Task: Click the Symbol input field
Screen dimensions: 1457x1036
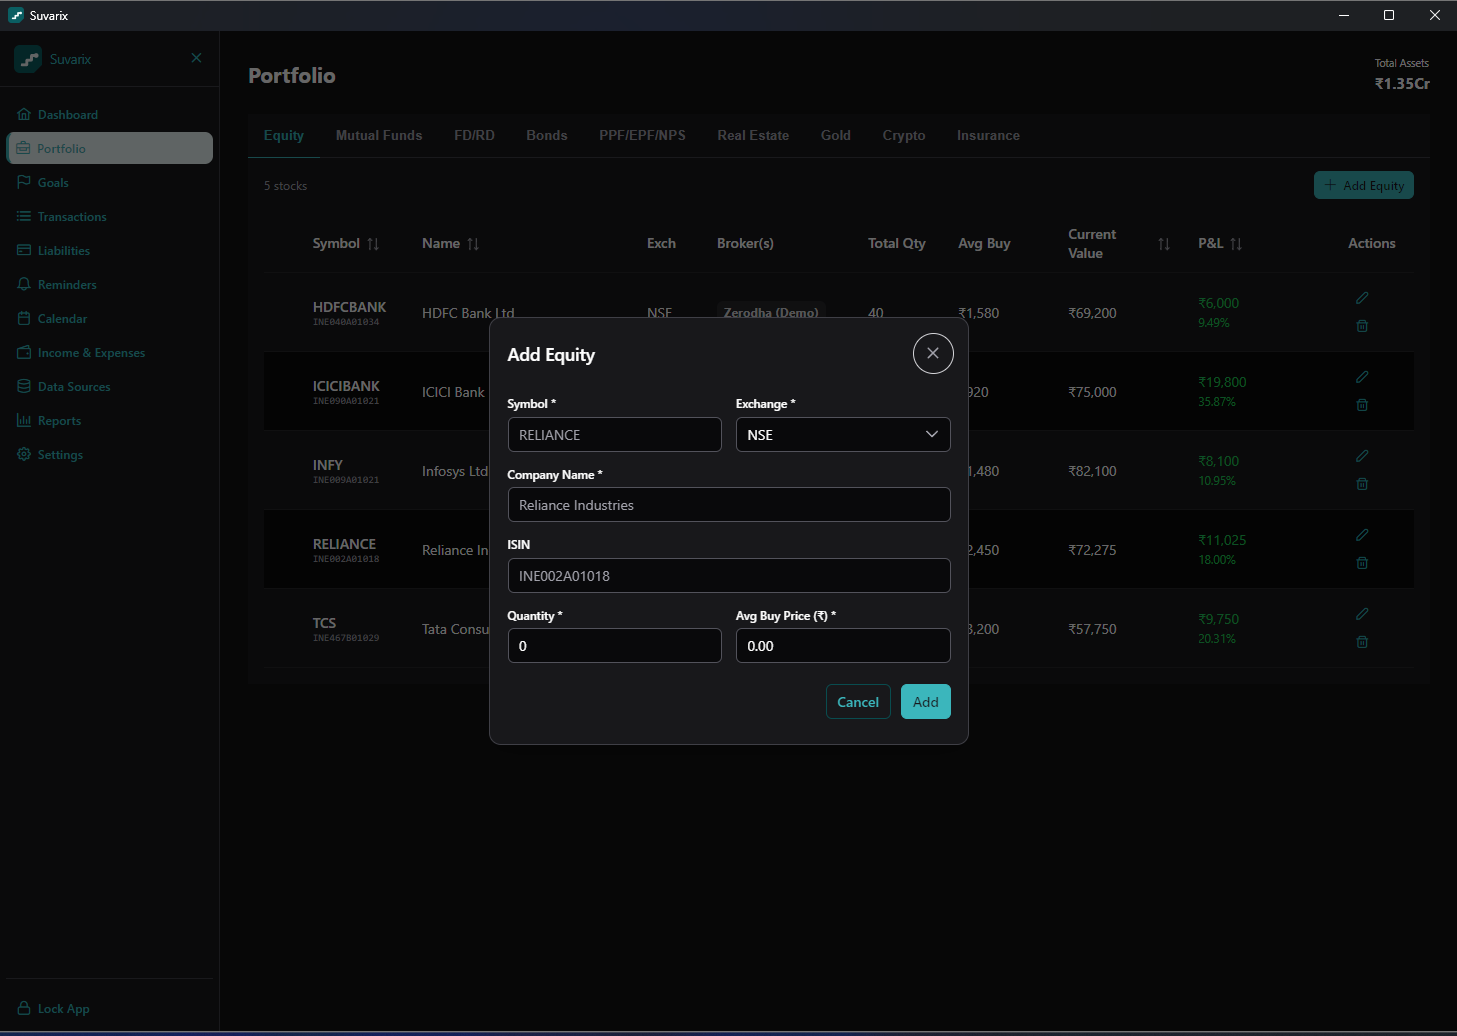Action: [614, 435]
